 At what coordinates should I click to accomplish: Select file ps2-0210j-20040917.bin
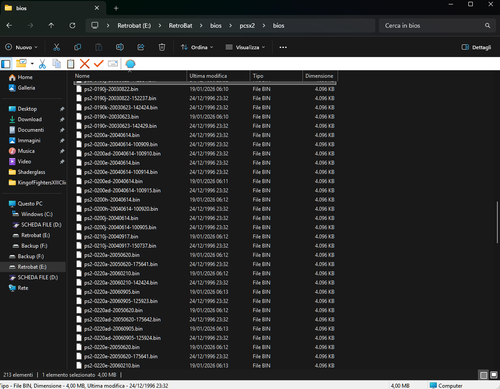click(205, 237)
